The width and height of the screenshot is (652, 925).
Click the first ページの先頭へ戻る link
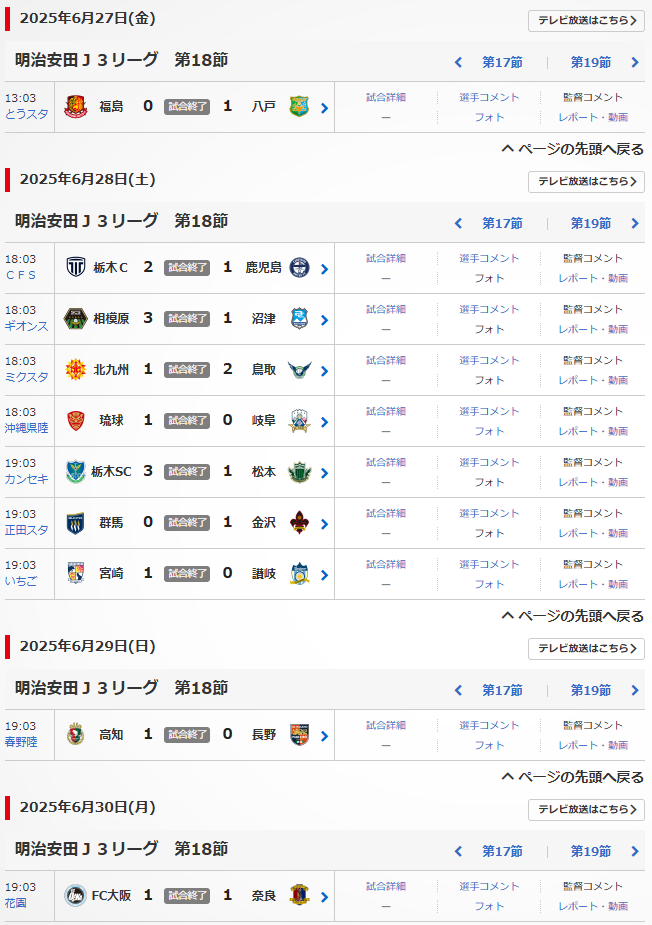tap(573, 149)
